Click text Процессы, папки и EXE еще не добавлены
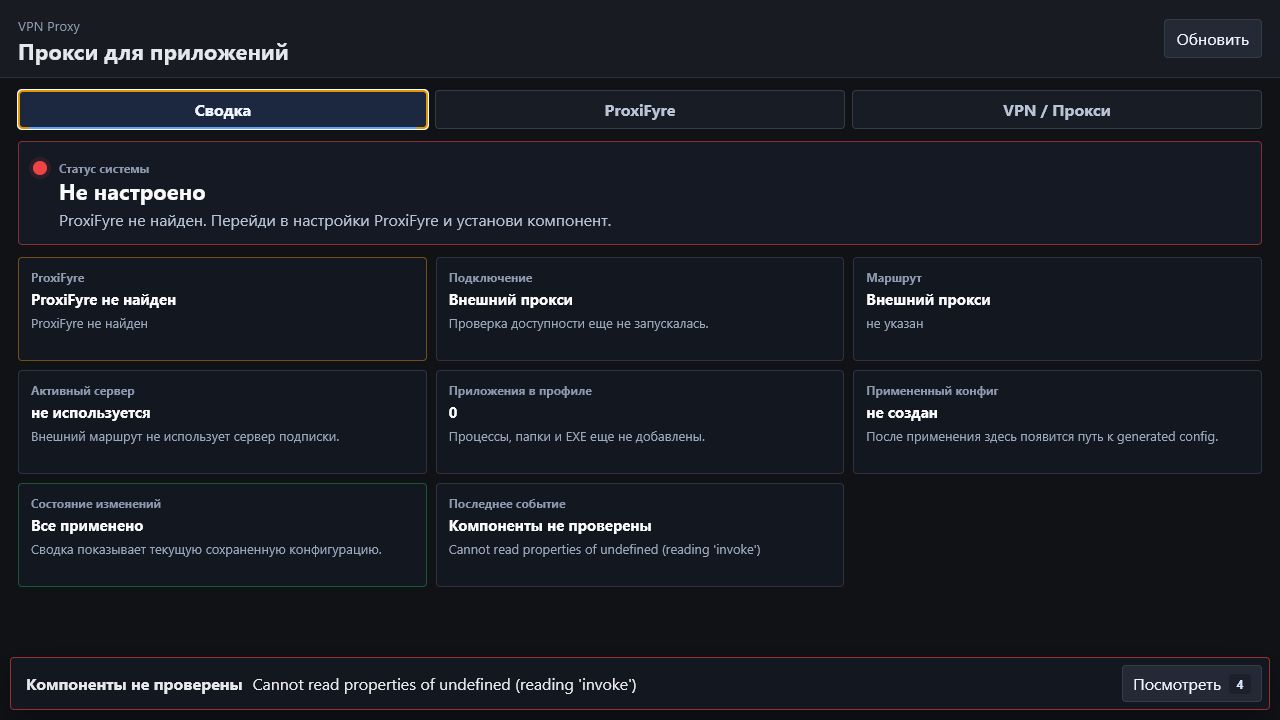Image resolution: width=1280 pixels, height=720 pixels. [577, 436]
